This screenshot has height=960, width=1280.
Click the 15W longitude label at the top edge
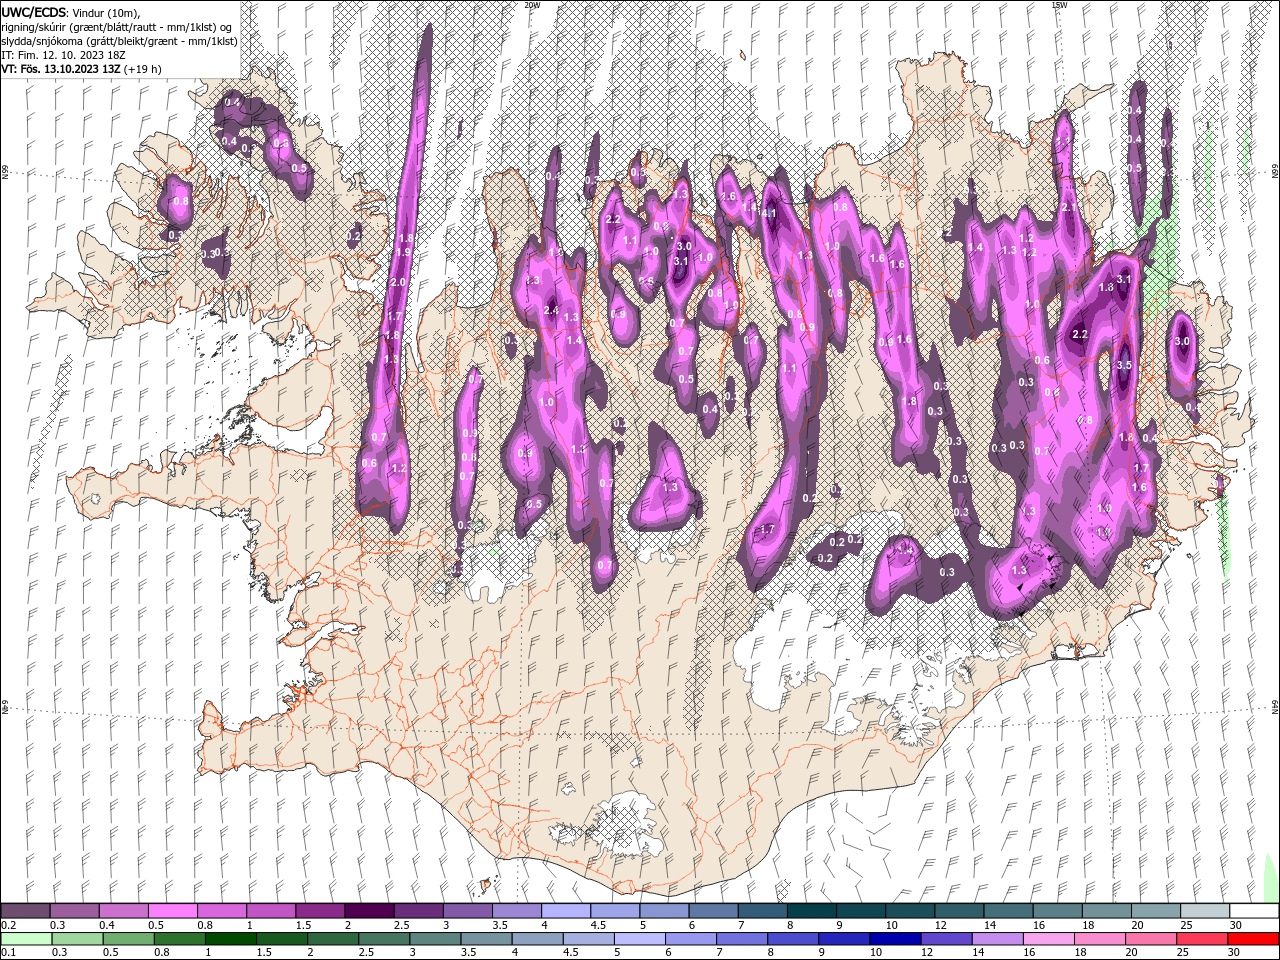(x=1060, y=5)
